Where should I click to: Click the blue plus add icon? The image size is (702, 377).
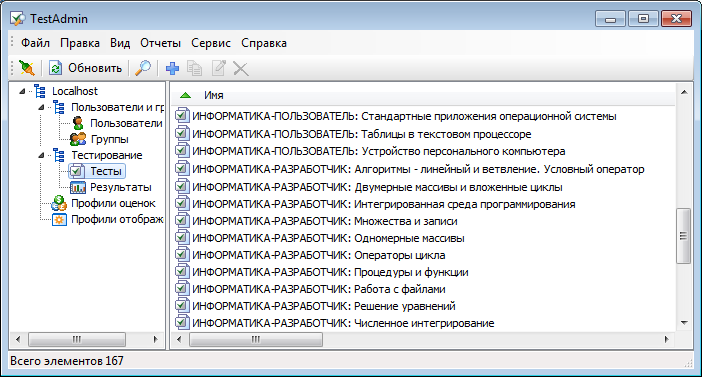tap(172, 69)
